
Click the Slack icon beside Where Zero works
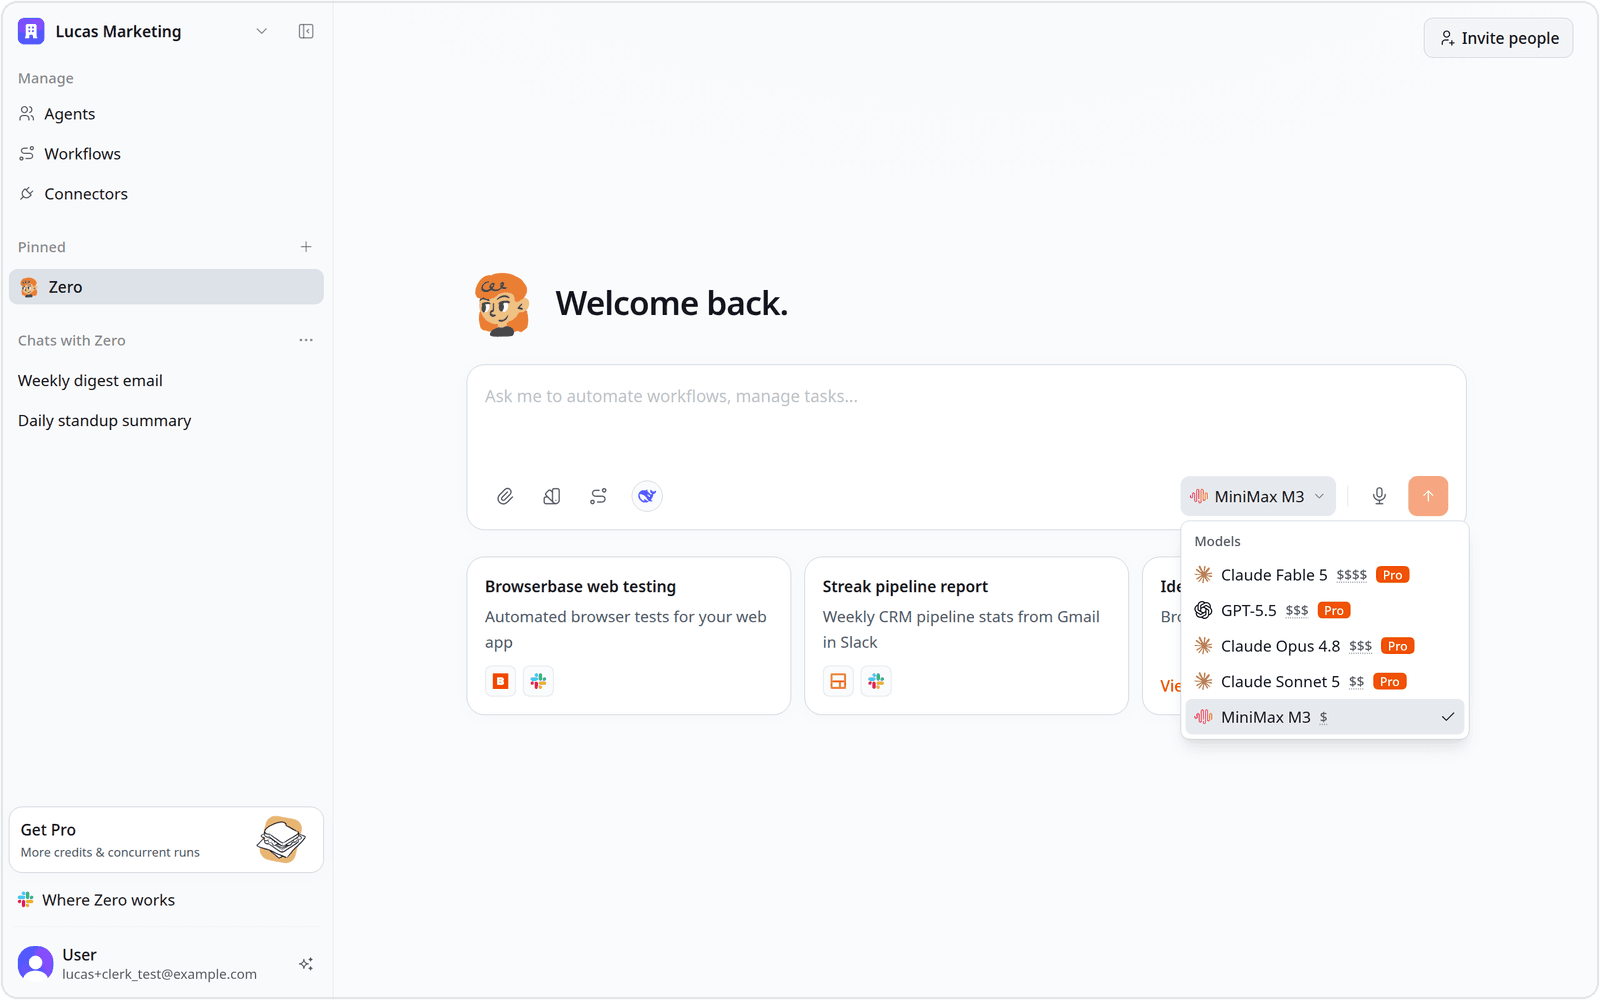click(26, 900)
